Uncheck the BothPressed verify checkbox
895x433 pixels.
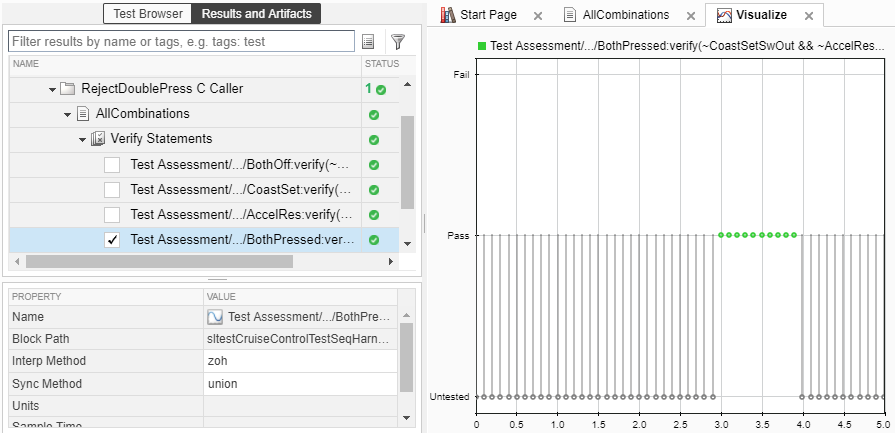point(112,240)
